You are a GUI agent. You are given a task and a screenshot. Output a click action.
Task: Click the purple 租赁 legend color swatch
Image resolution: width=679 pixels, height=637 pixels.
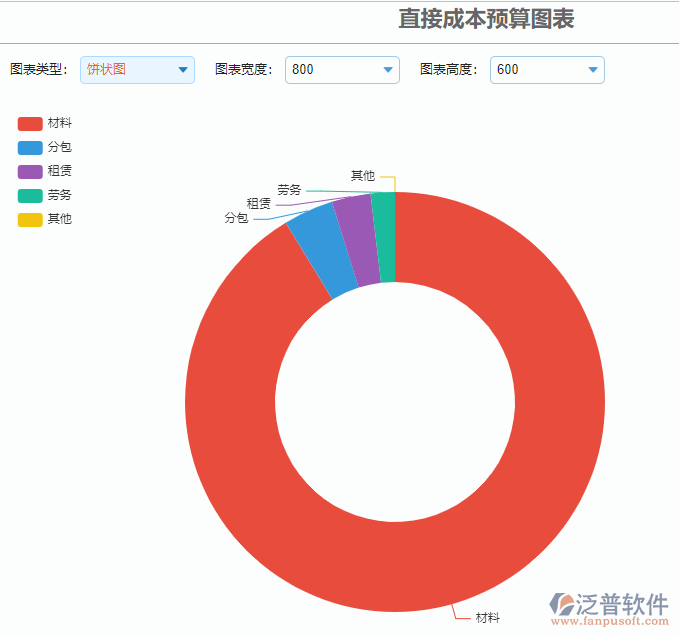pyautogui.click(x=30, y=172)
